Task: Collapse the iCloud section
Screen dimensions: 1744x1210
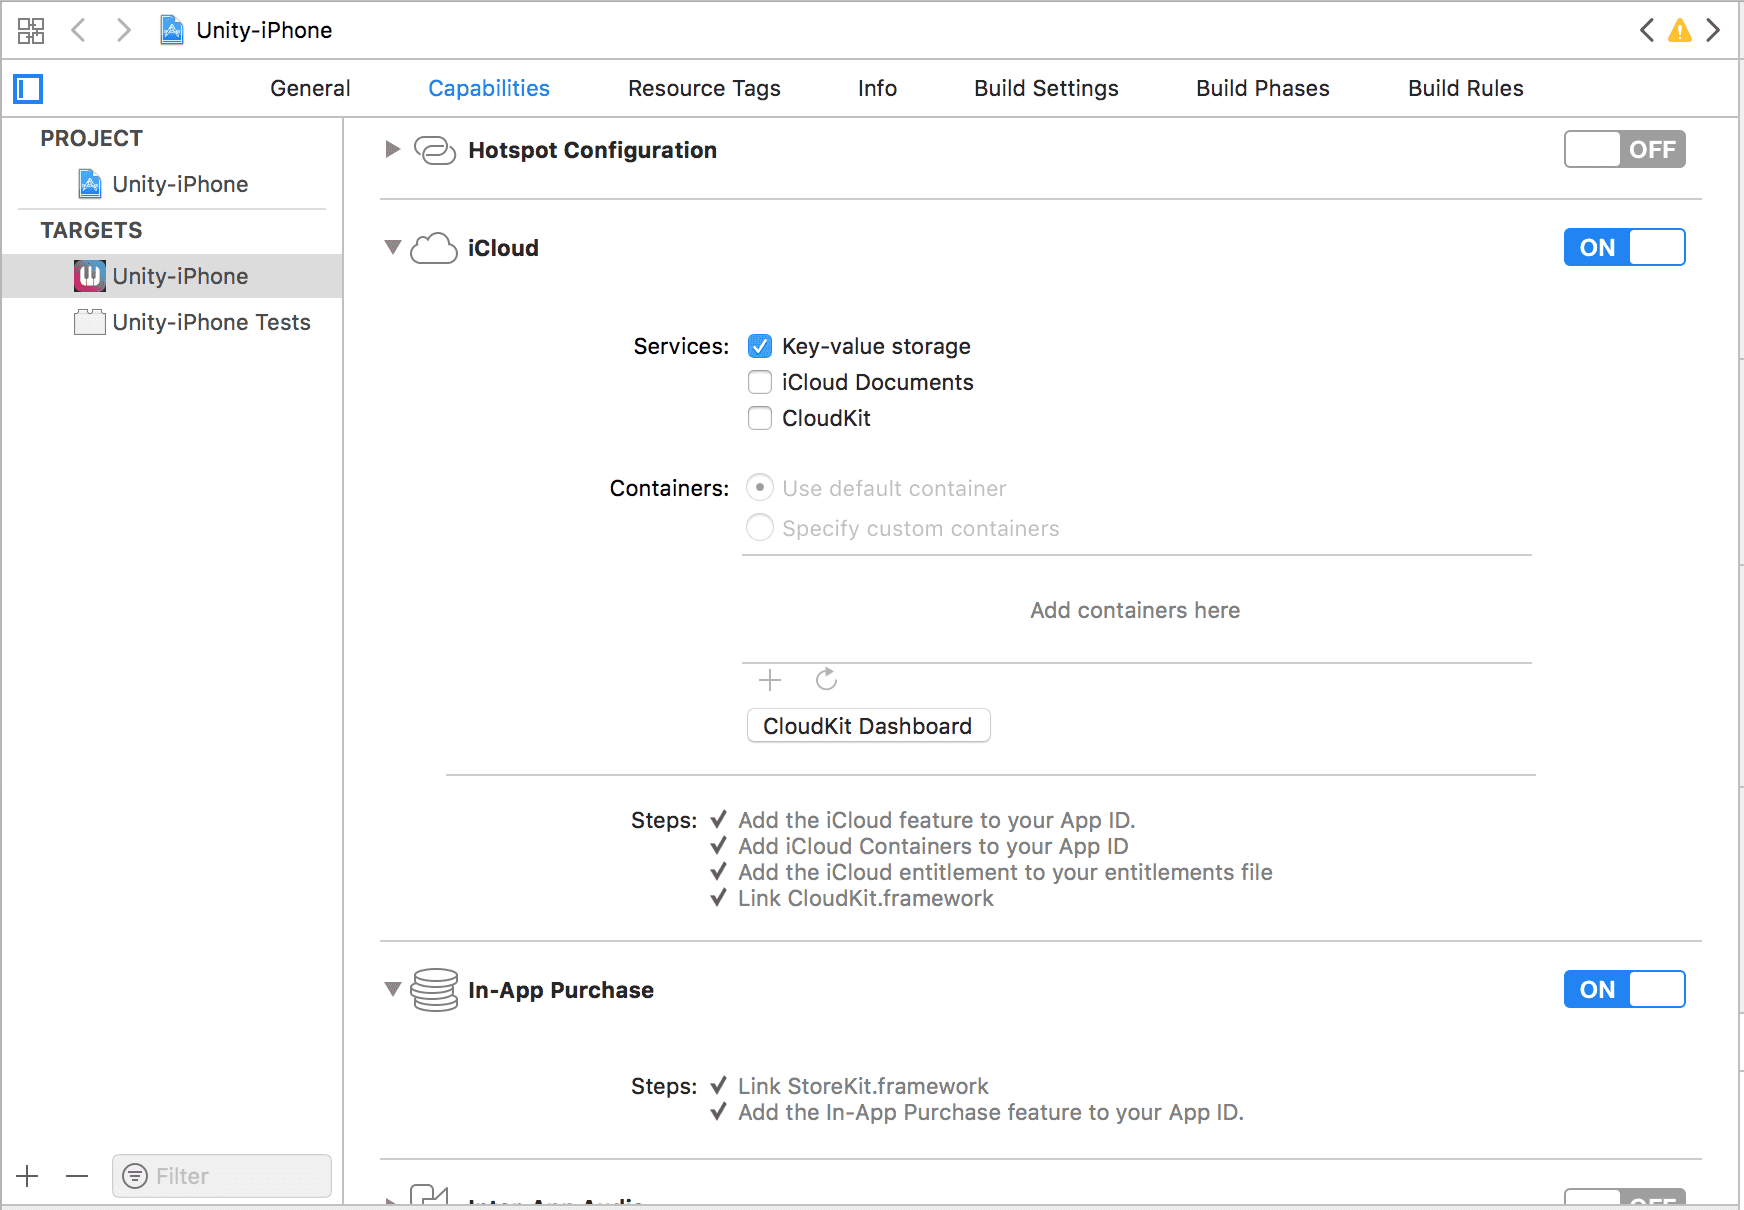Action: (x=393, y=247)
